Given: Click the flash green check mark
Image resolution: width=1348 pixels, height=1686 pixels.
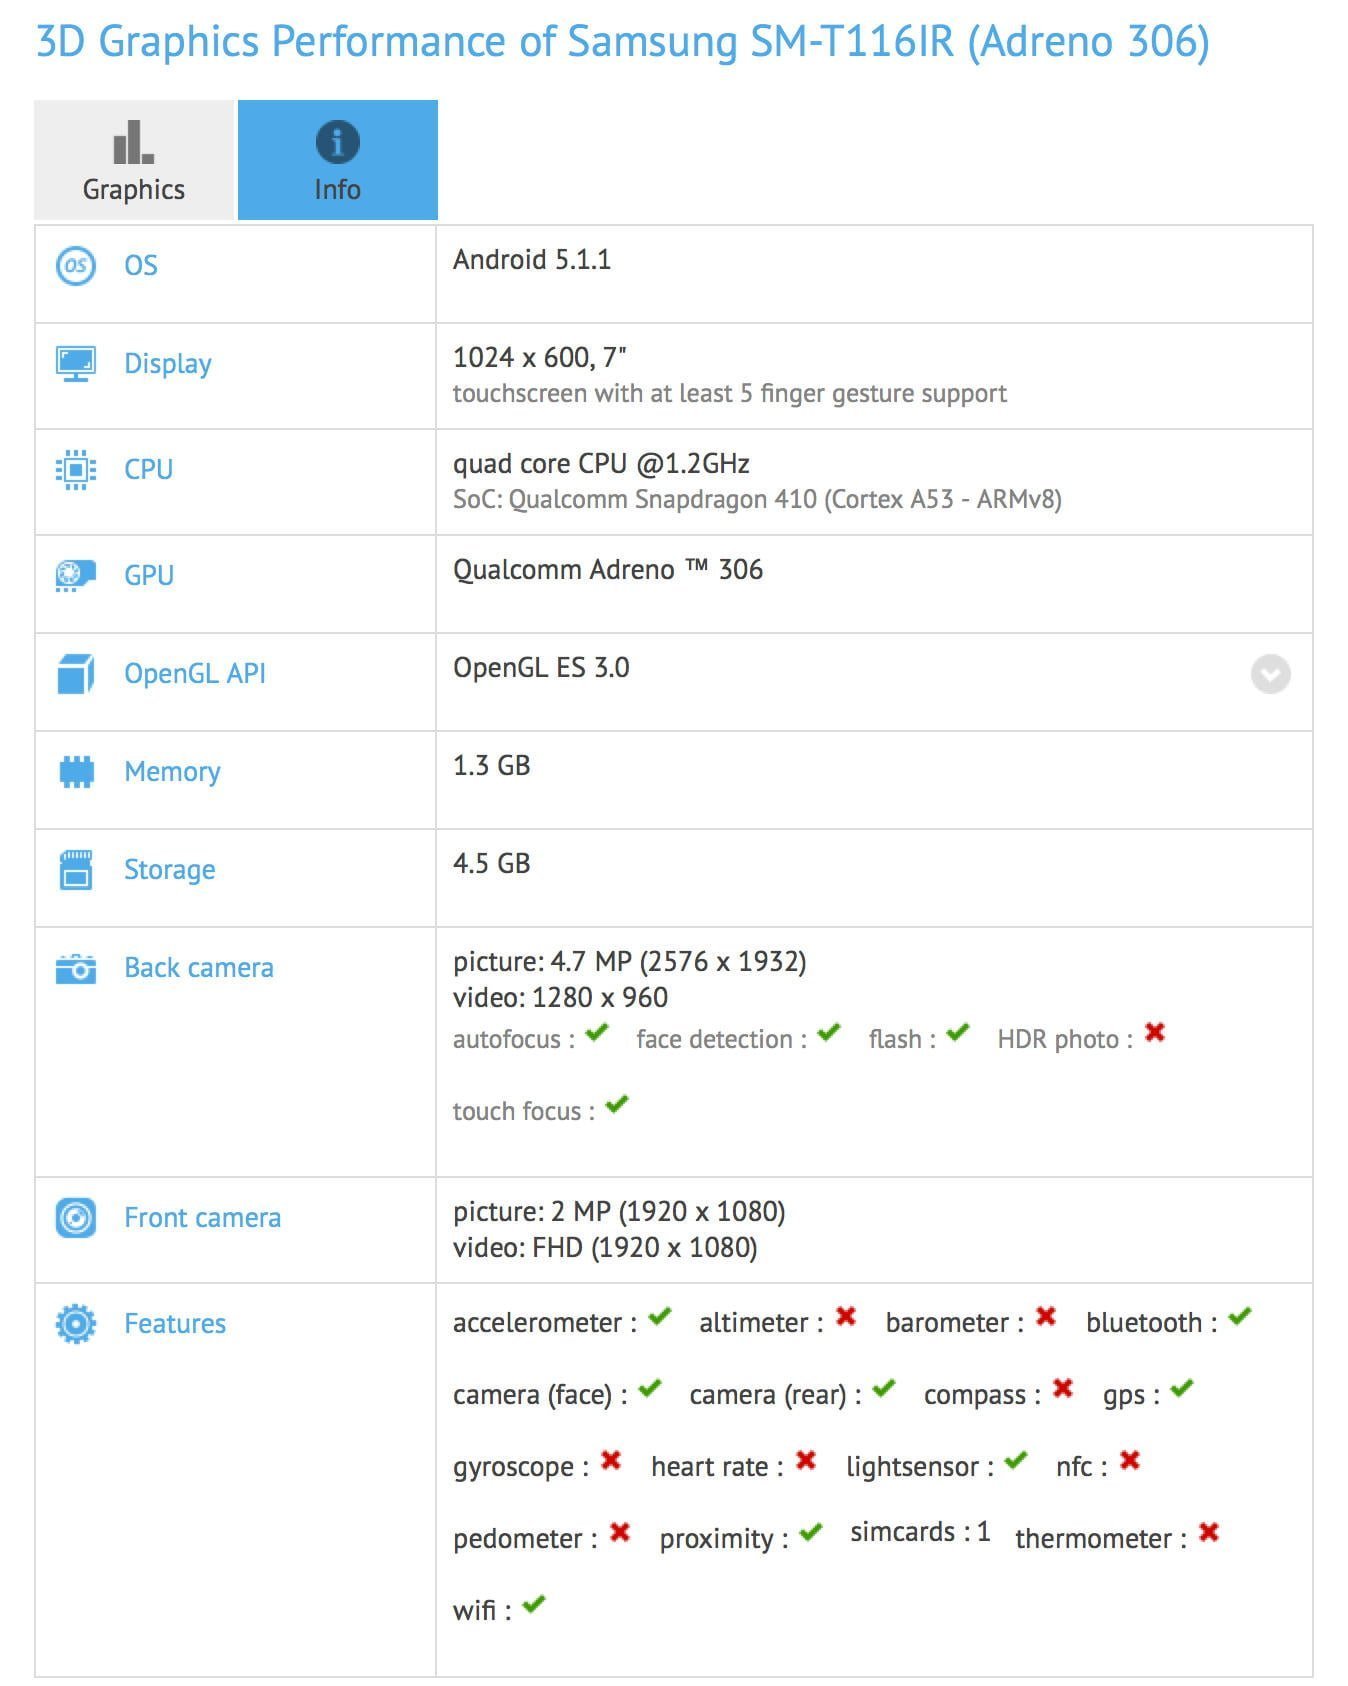Looking at the screenshot, I should [958, 1032].
